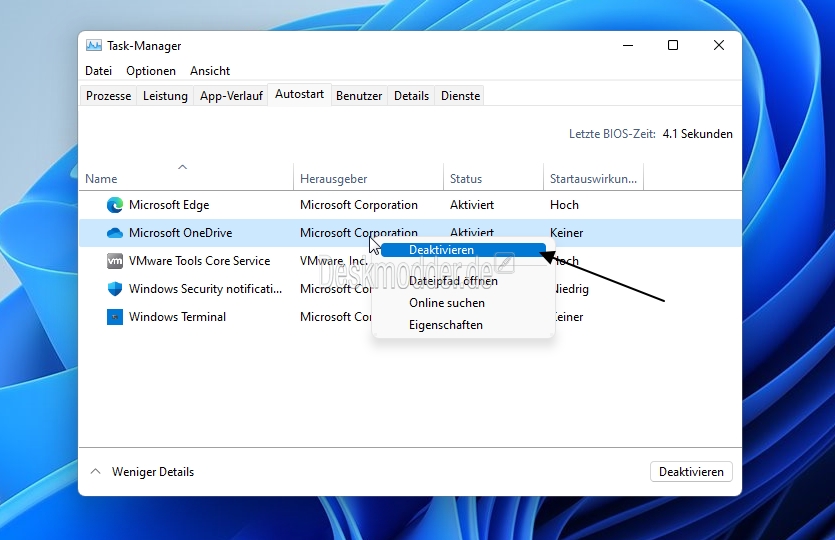
Task: Sort by the Startauswirkungen column header
Action: [x=593, y=179]
